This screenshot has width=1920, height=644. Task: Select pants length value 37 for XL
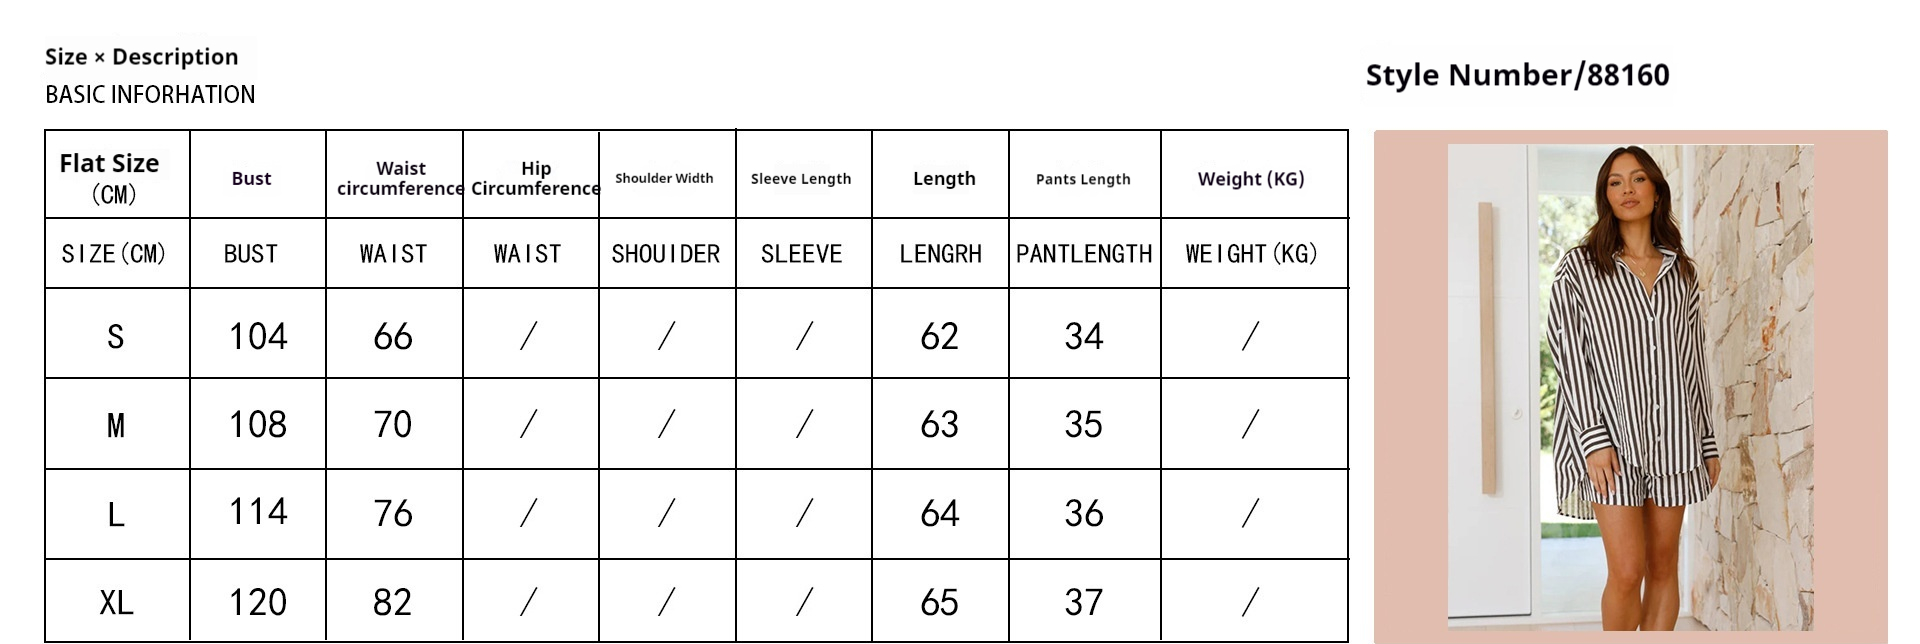1083,603
